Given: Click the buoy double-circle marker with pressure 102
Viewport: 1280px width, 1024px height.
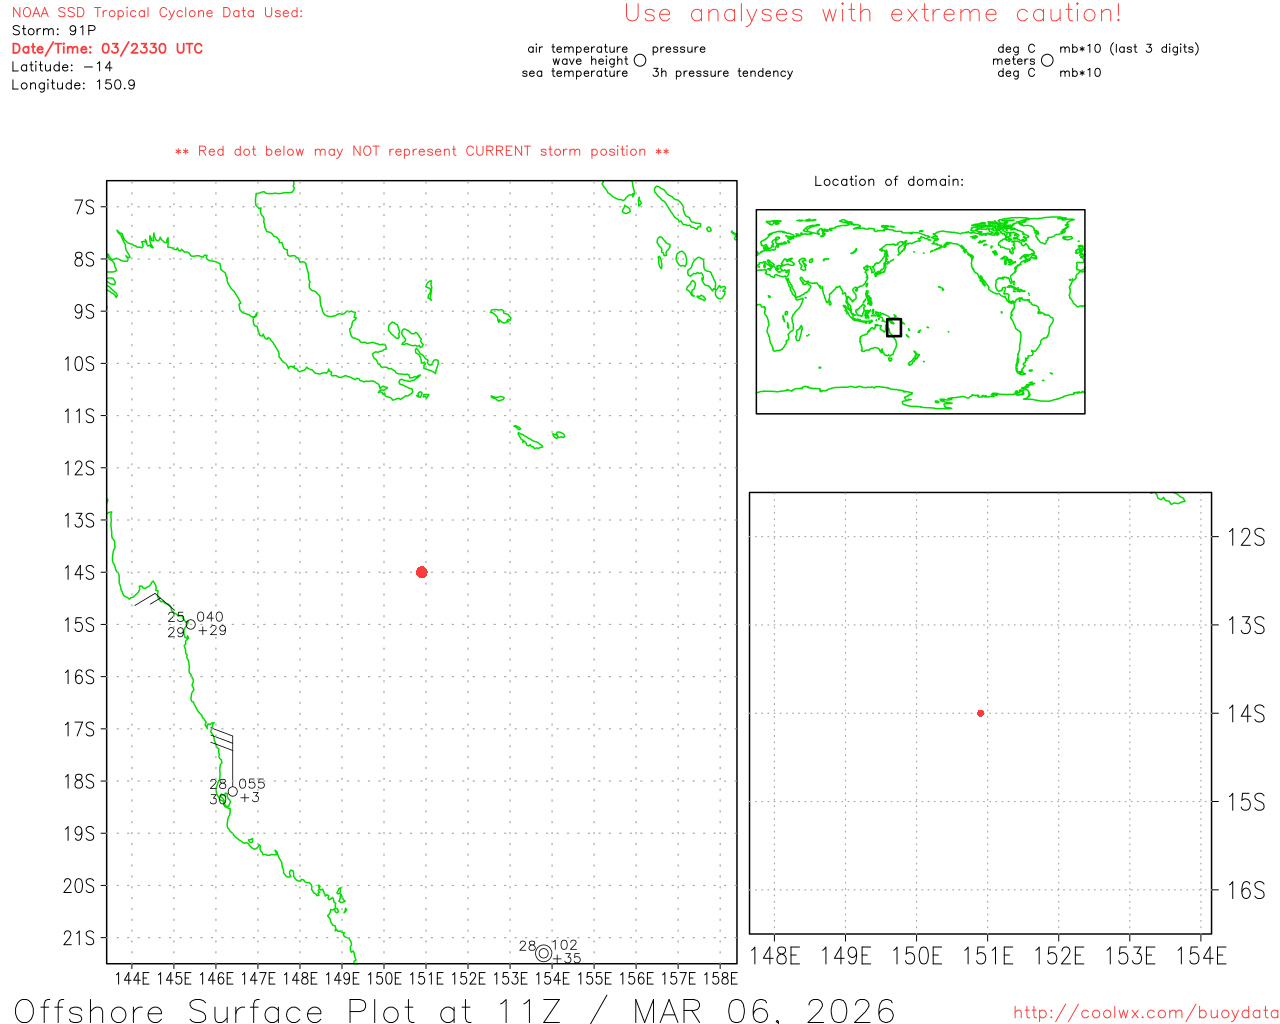Looking at the screenshot, I should 543,953.
